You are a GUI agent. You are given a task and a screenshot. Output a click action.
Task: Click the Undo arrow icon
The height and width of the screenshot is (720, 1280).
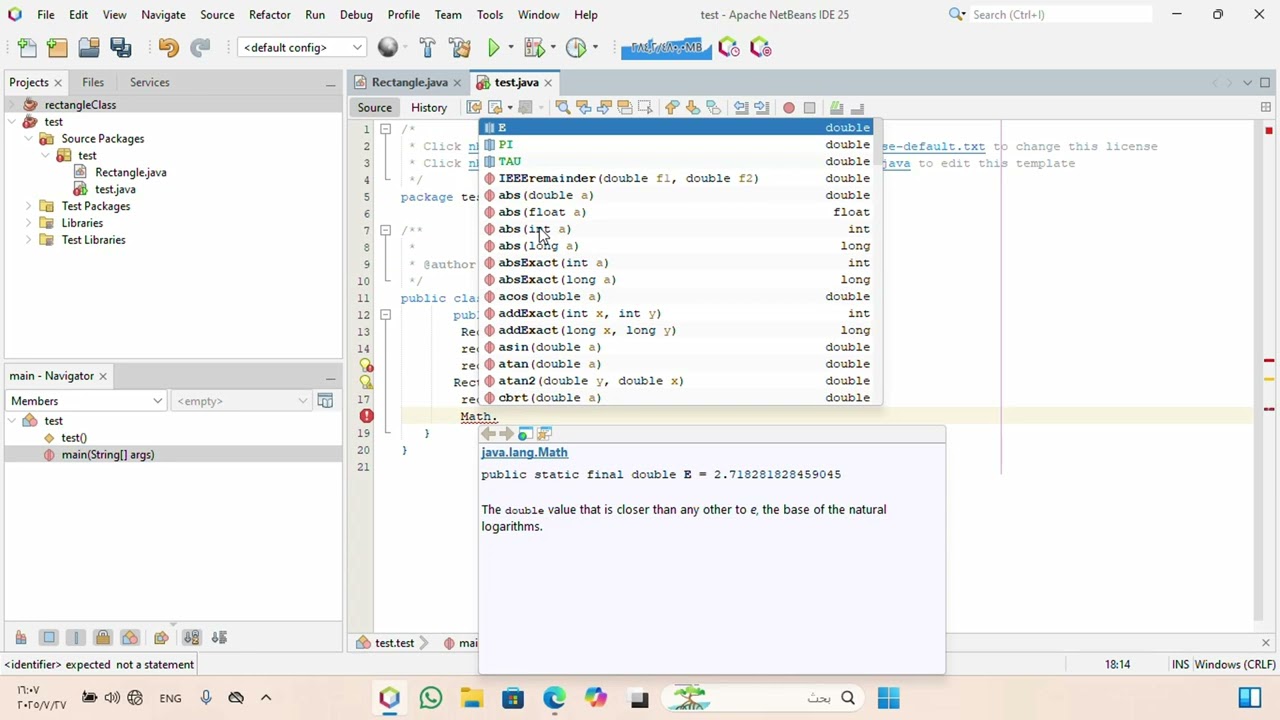(x=168, y=48)
